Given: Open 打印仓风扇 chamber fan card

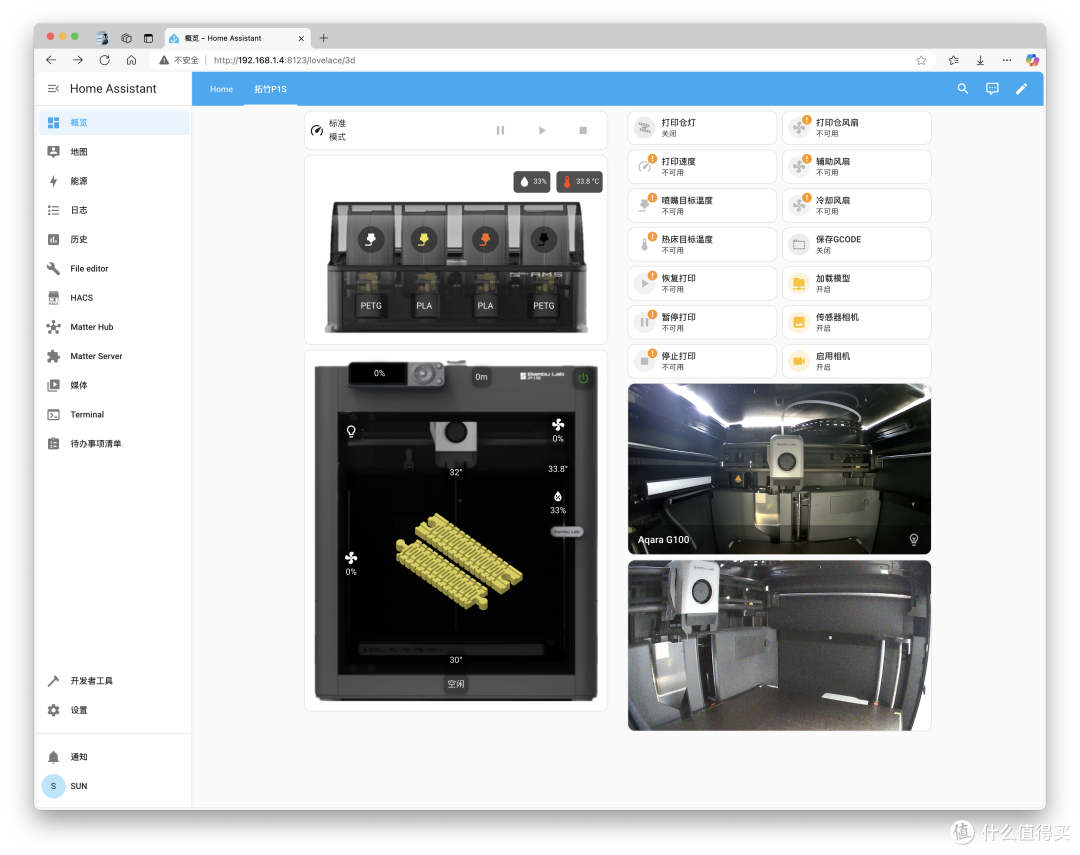Looking at the screenshot, I should (x=857, y=127).
